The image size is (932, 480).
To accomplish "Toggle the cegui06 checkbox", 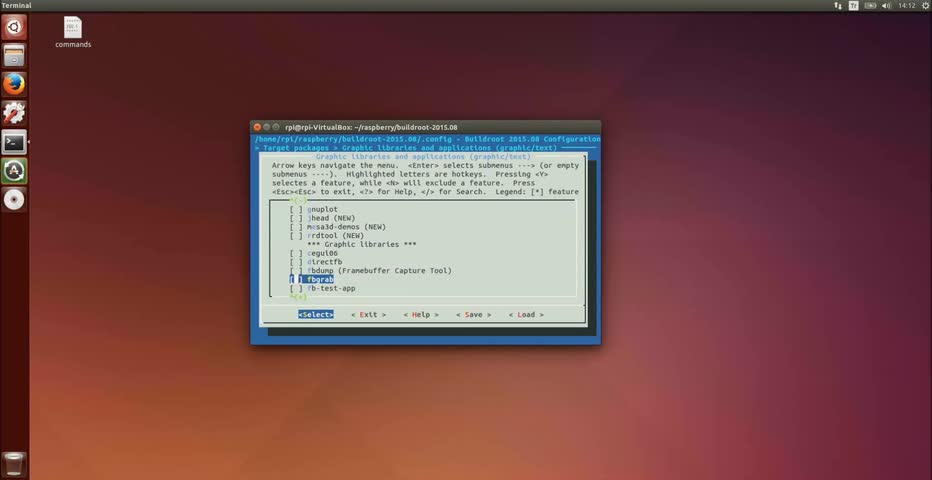I will pos(296,253).
